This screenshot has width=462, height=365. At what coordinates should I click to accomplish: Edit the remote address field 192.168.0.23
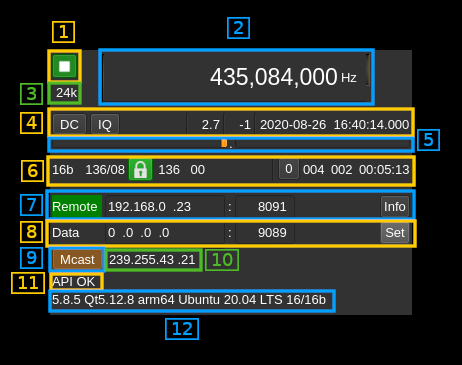click(165, 207)
